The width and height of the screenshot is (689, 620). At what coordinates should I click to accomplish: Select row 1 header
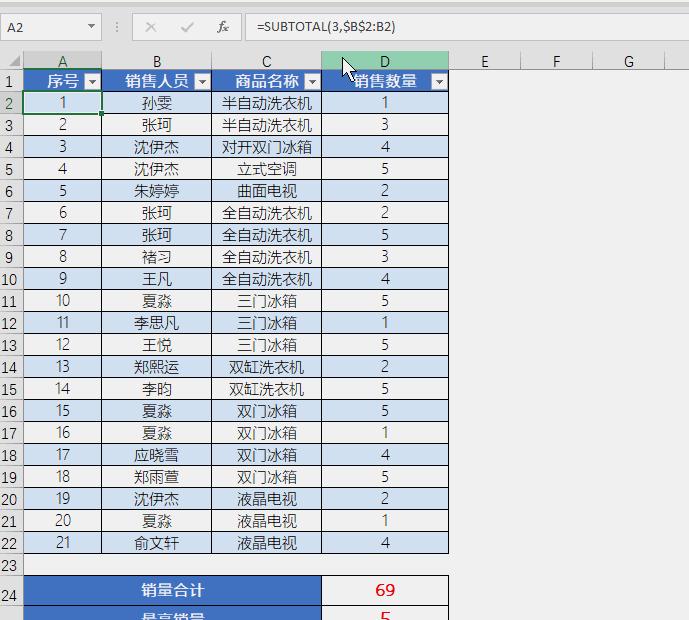10,81
